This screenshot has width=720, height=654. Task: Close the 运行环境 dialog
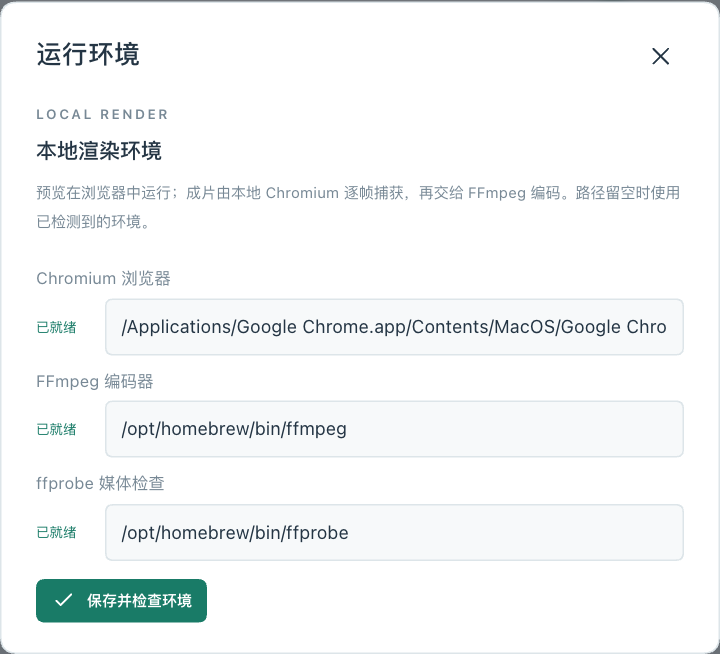(x=660, y=56)
